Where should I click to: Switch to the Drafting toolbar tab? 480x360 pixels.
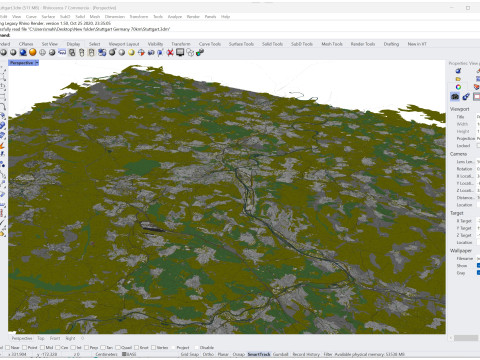[x=391, y=44]
